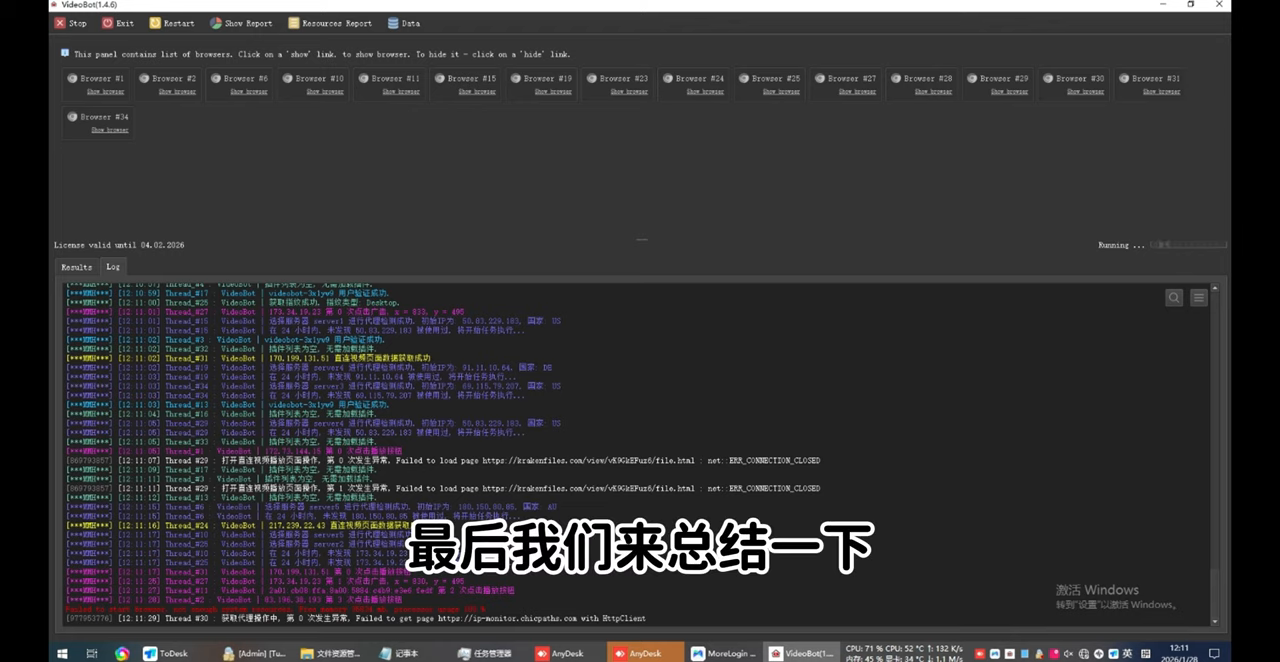
Task: Click the round icon beside Browser #28
Action: 896,78
